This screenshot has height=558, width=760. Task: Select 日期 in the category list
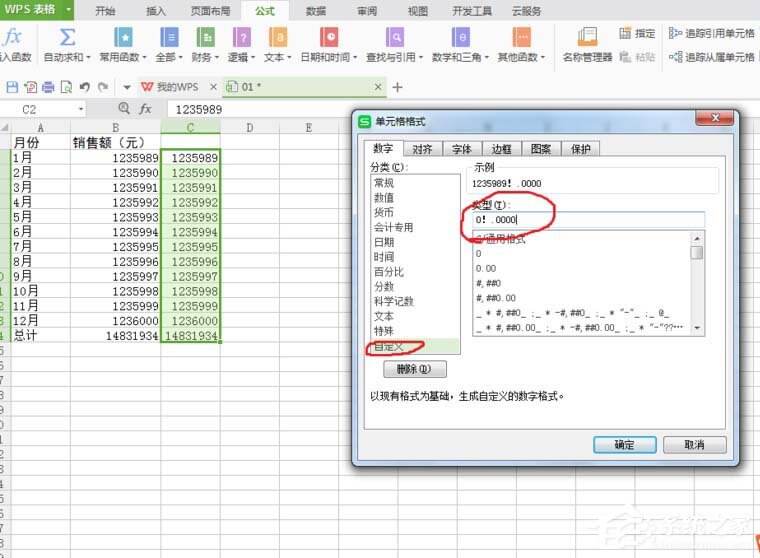click(x=384, y=242)
